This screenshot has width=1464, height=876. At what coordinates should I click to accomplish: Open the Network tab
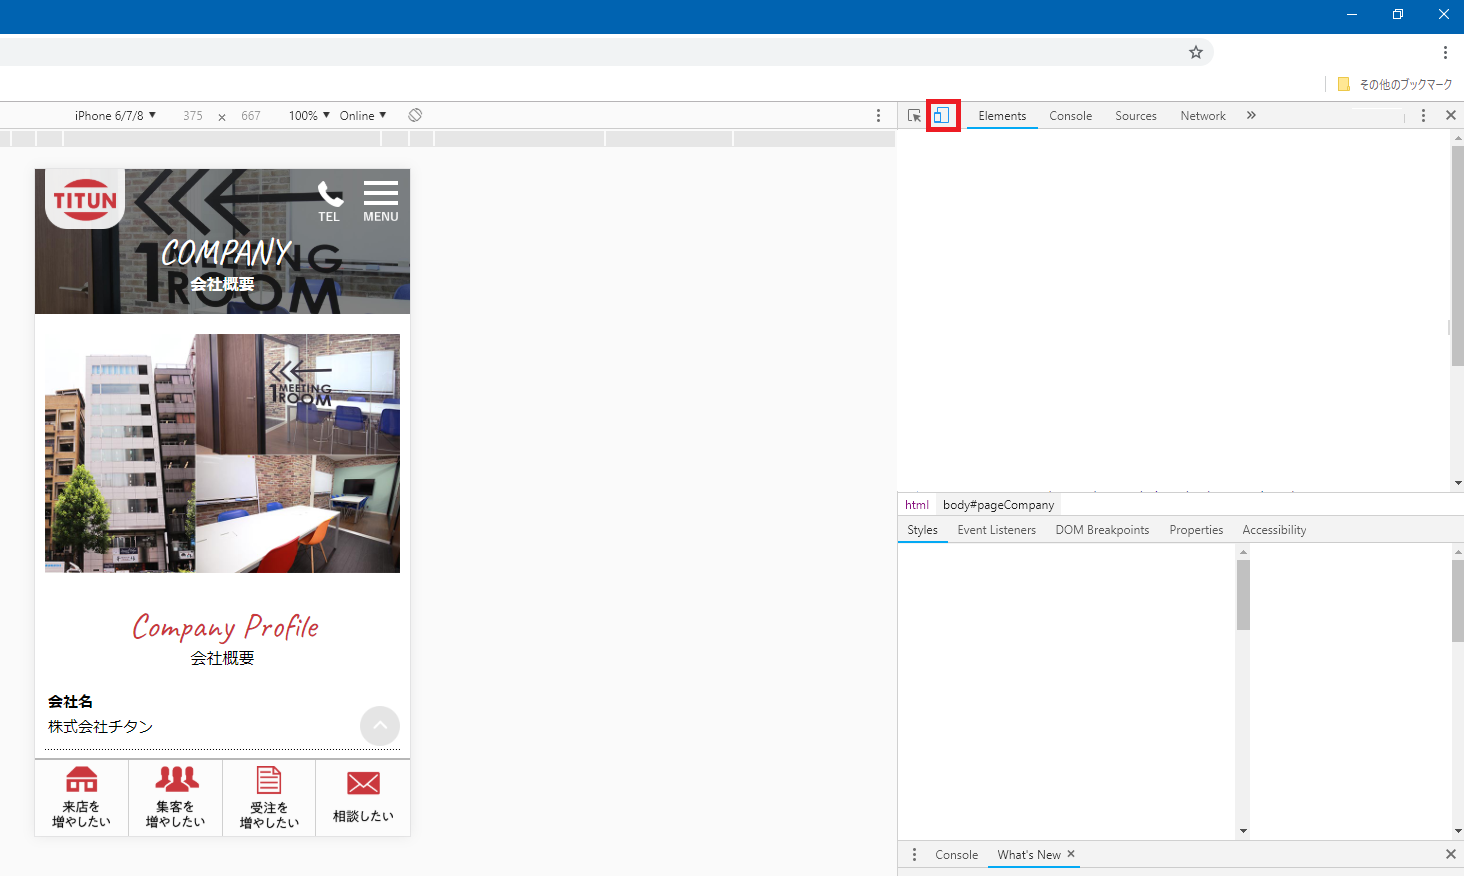(1202, 116)
